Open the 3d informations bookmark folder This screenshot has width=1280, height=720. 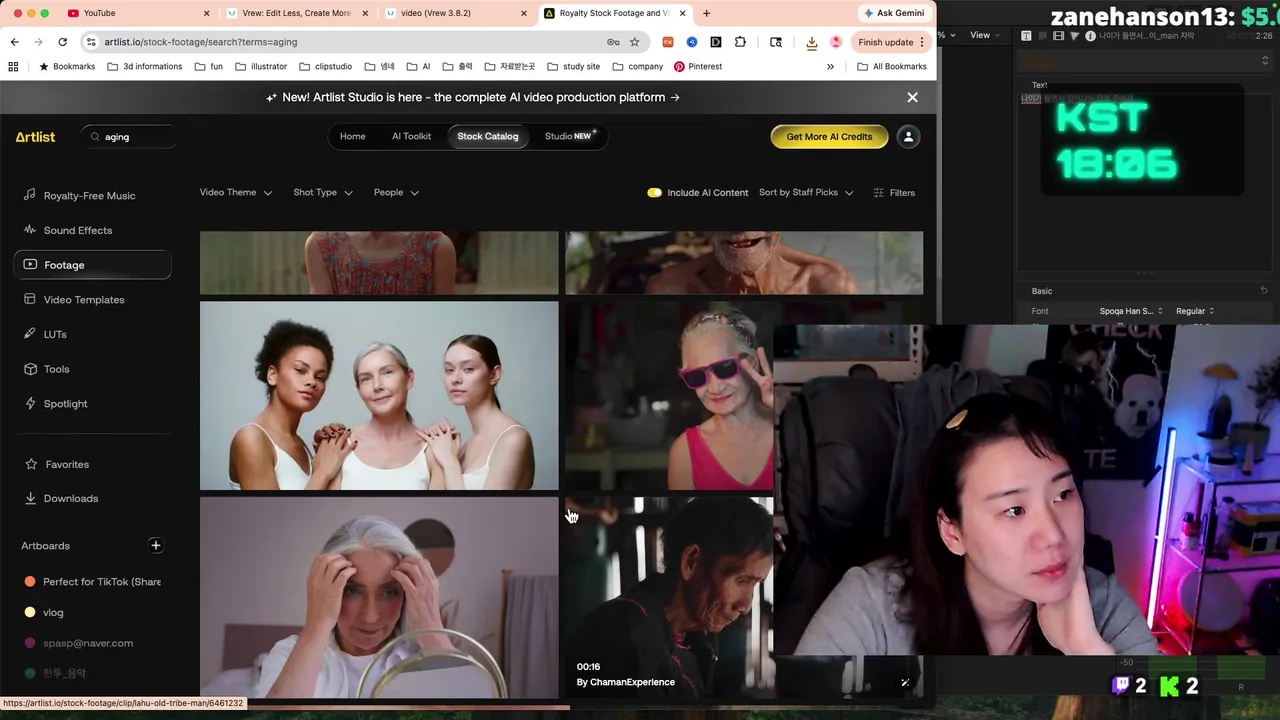(144, 67)
